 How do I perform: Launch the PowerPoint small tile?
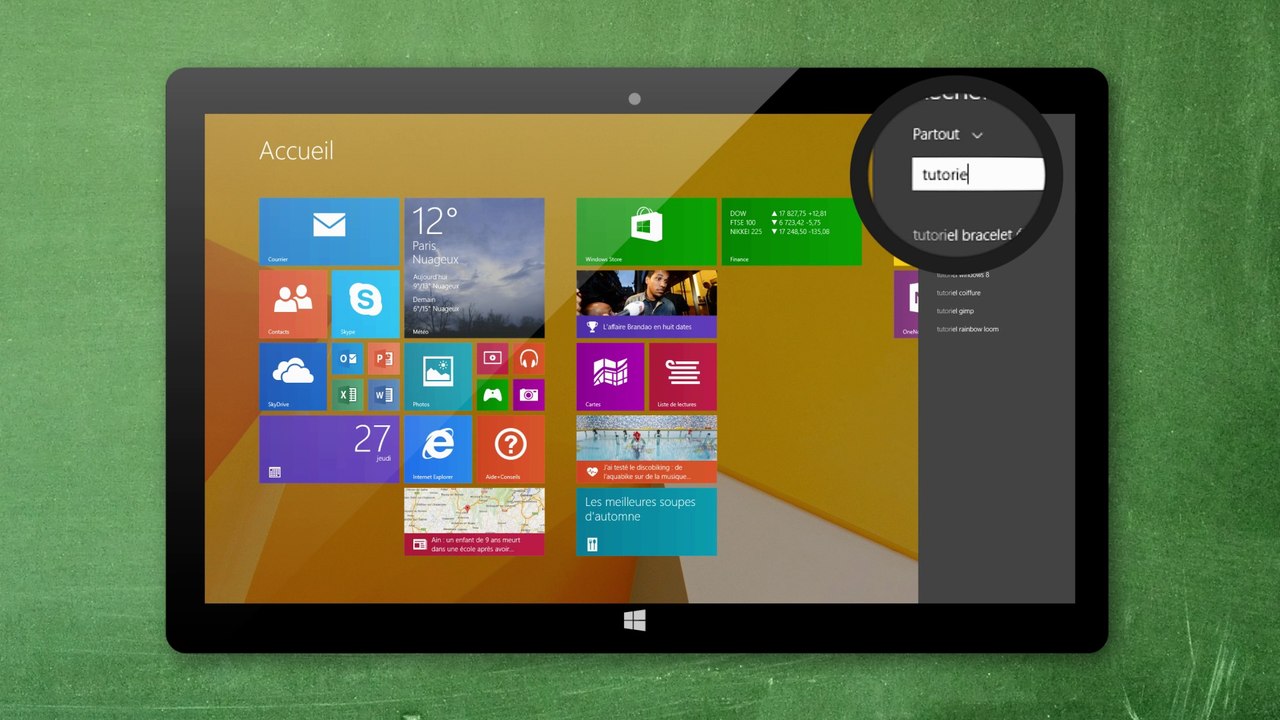coord(383,358)
